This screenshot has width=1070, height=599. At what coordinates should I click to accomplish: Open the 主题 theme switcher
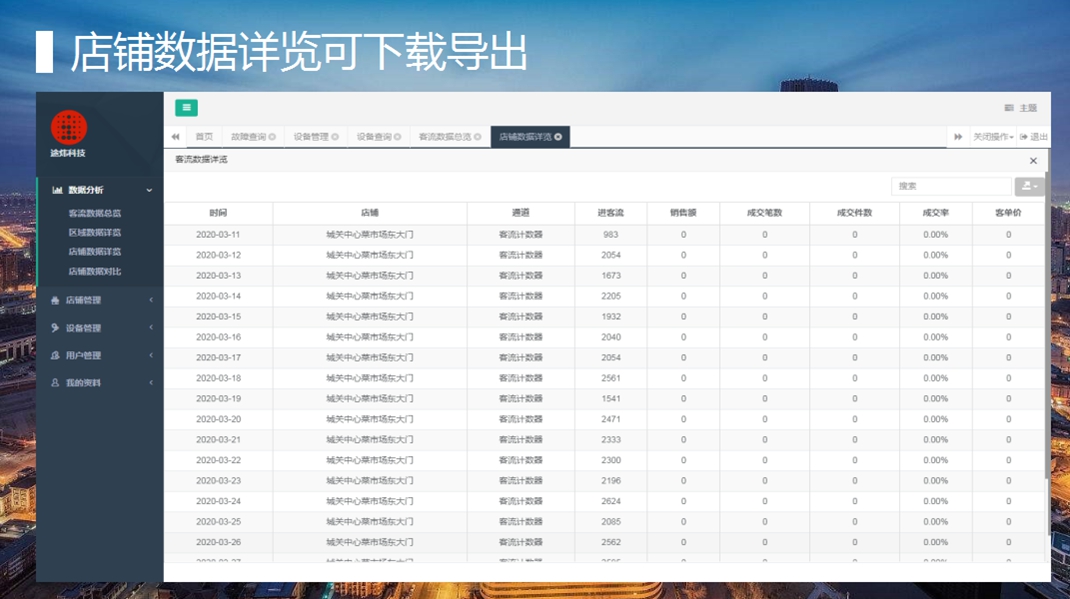click(1021, 108)
